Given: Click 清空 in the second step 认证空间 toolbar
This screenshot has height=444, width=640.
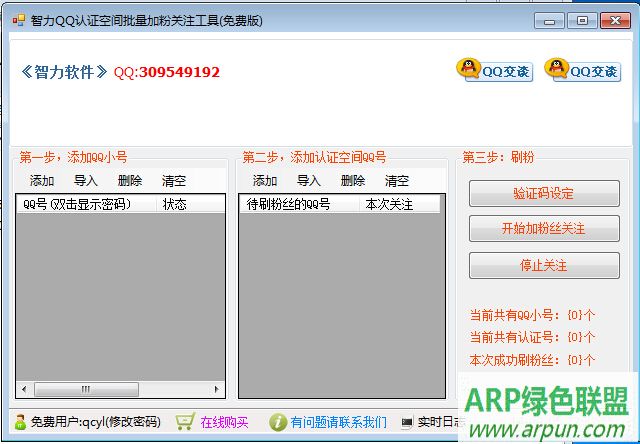Looking at the screenshot, I should coord(397,180).
